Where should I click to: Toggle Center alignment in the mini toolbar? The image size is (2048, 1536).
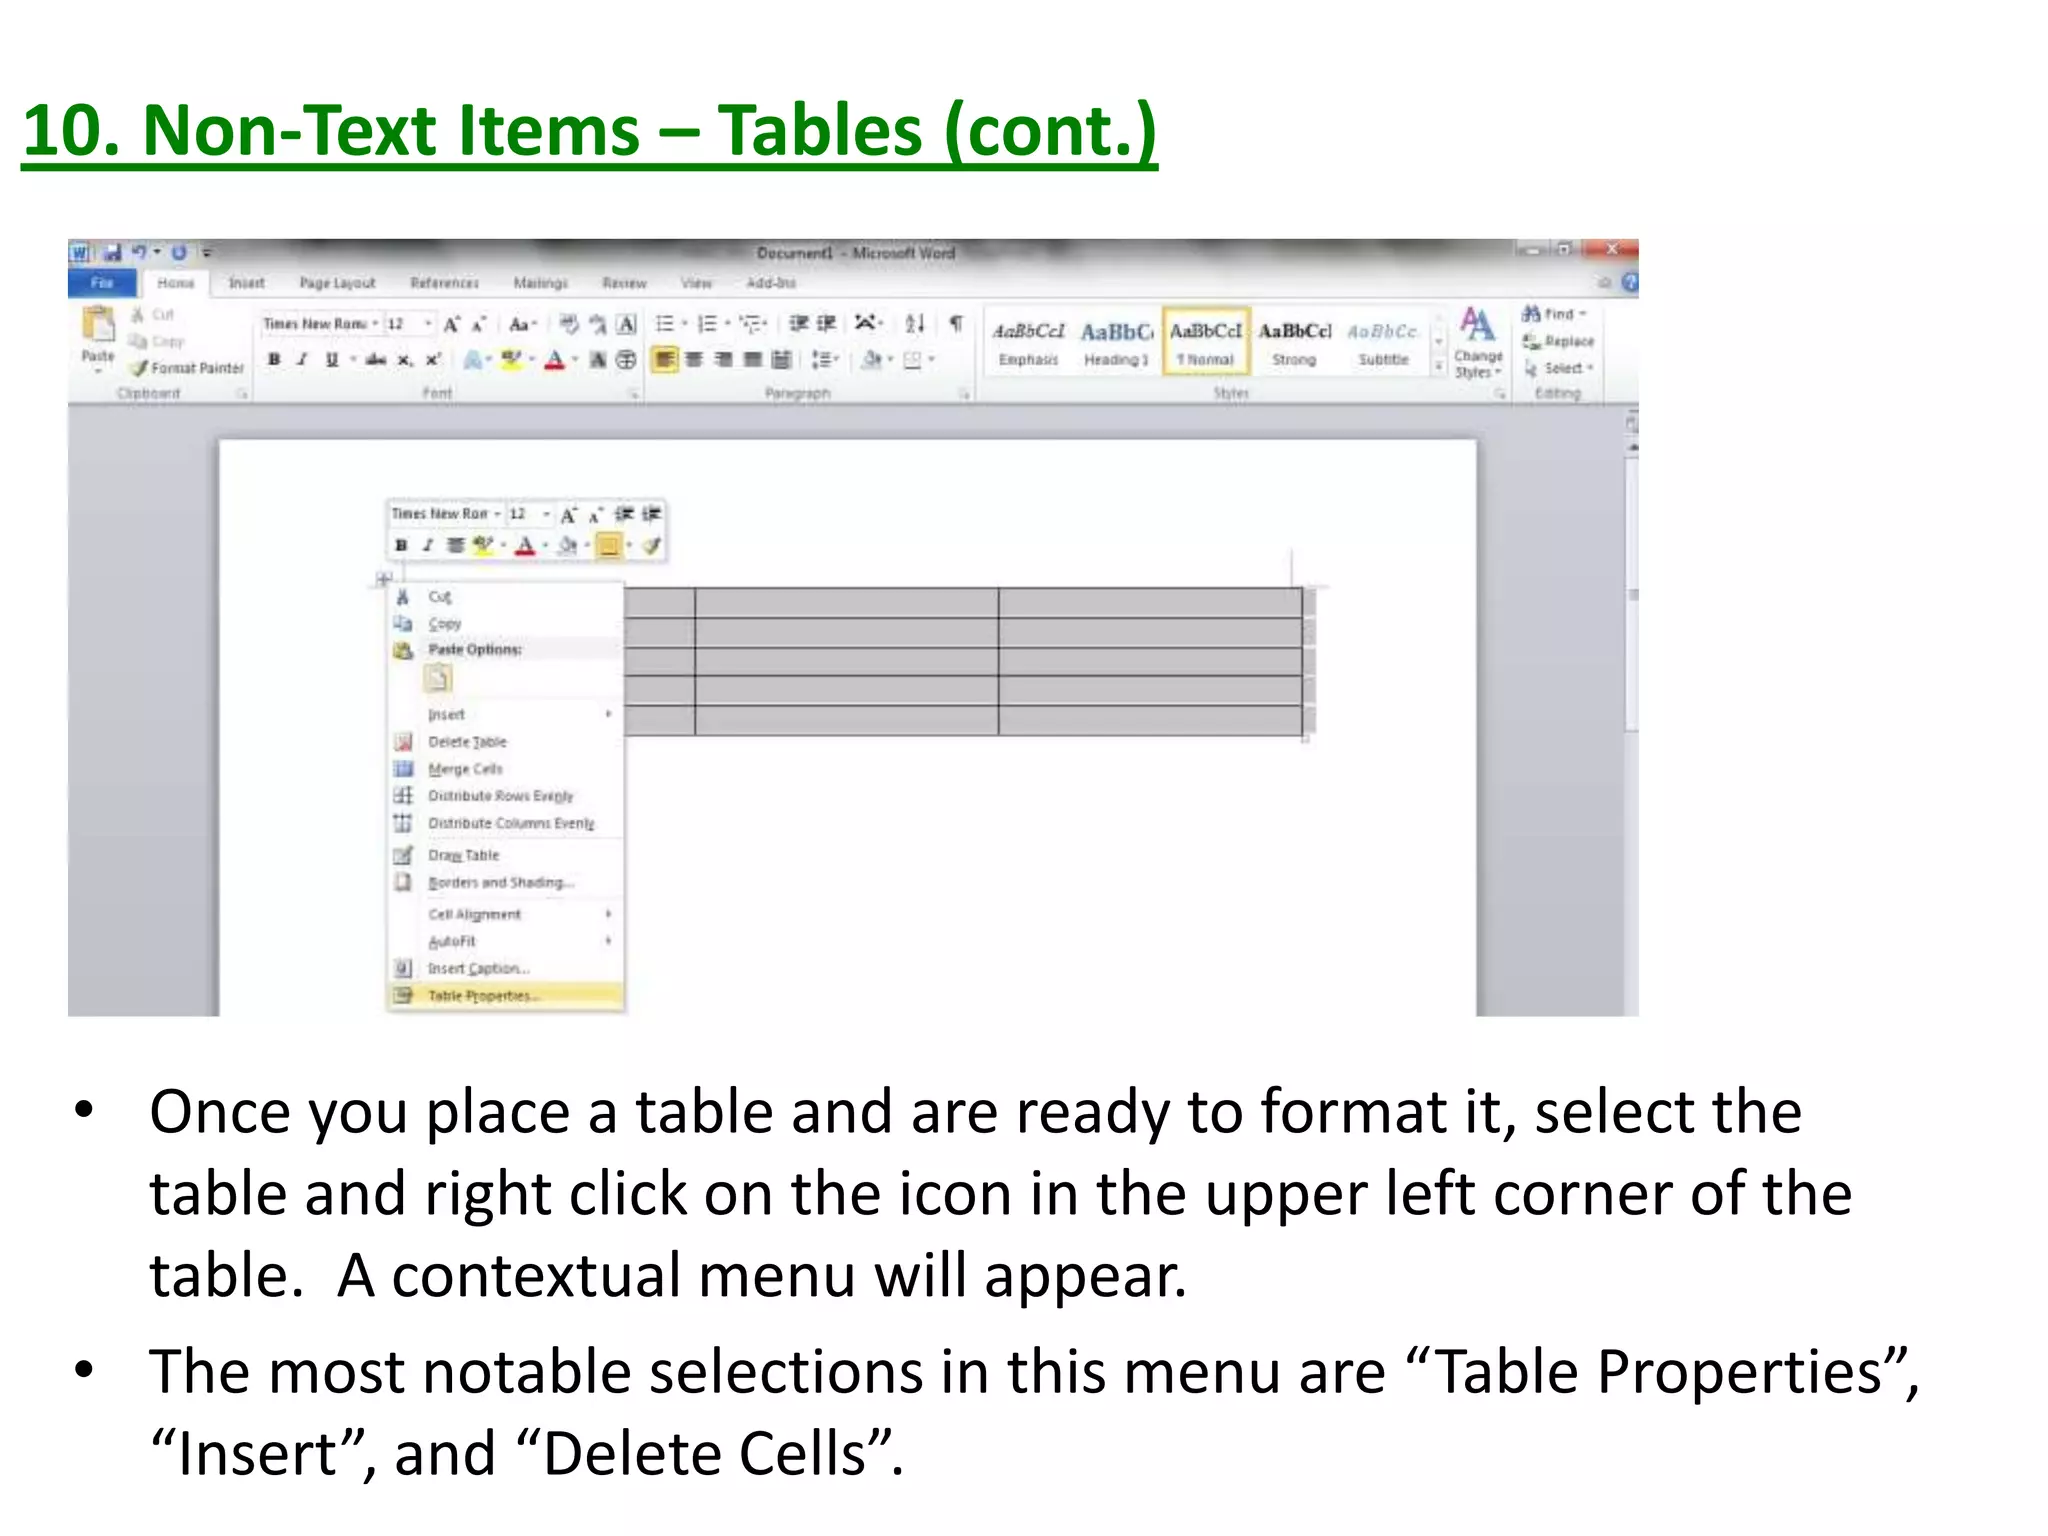[455, 545]
